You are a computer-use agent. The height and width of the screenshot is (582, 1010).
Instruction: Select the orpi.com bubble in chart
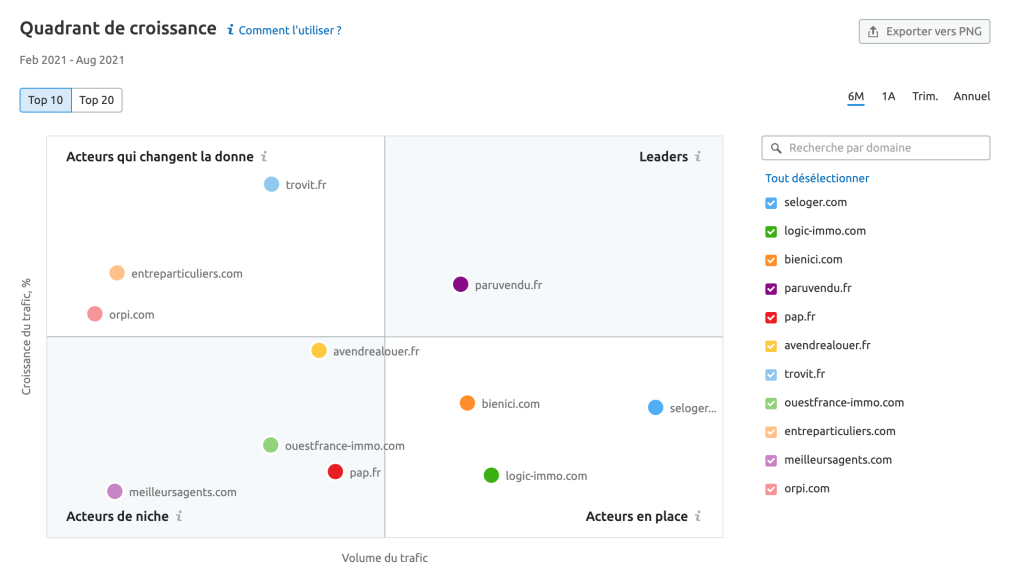95,314
